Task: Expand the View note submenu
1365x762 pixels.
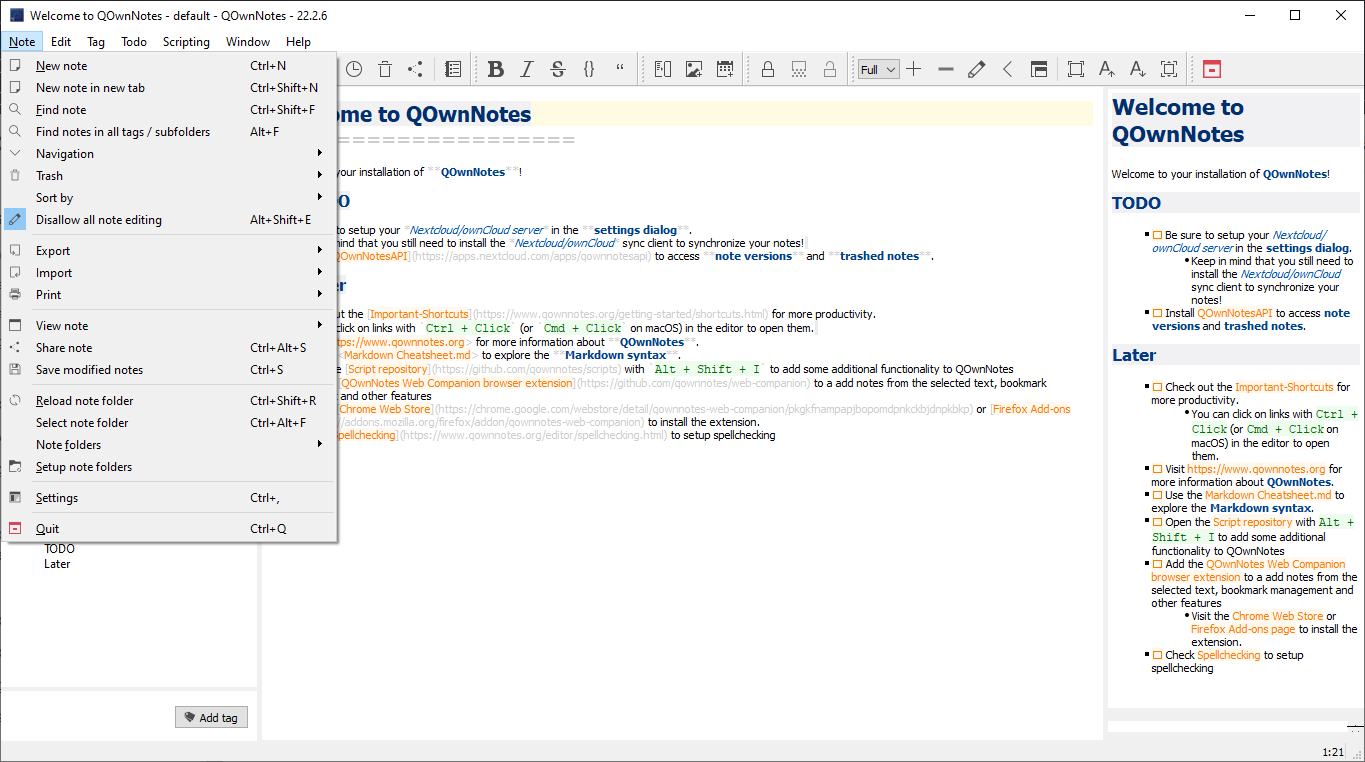Action: [169, 326]
